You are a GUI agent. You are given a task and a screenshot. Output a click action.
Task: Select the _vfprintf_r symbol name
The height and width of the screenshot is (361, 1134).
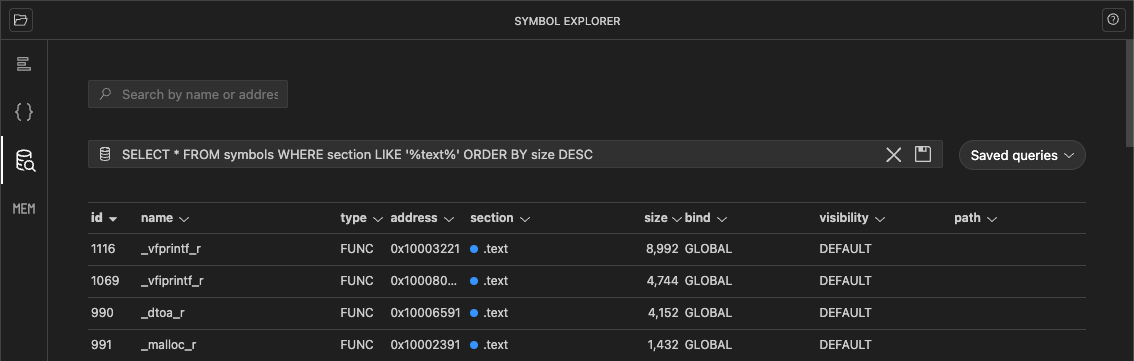point(171,249)
